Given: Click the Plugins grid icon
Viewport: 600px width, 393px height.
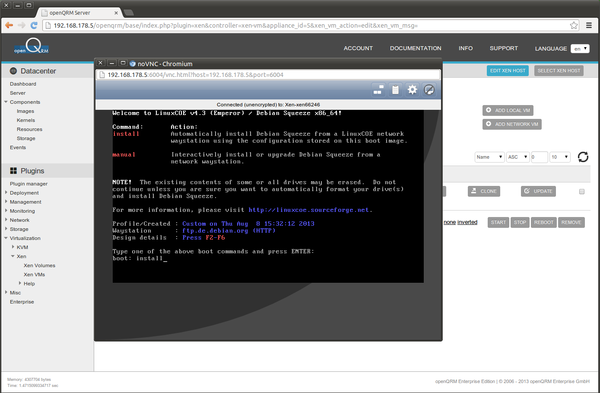Looking at the screenshot, I should click(x=13, y=171).
